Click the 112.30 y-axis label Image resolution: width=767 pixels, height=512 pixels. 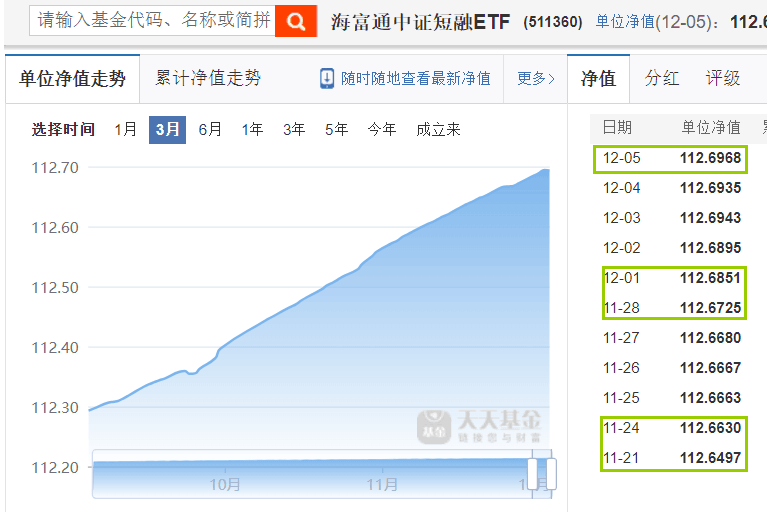point(55,407)
